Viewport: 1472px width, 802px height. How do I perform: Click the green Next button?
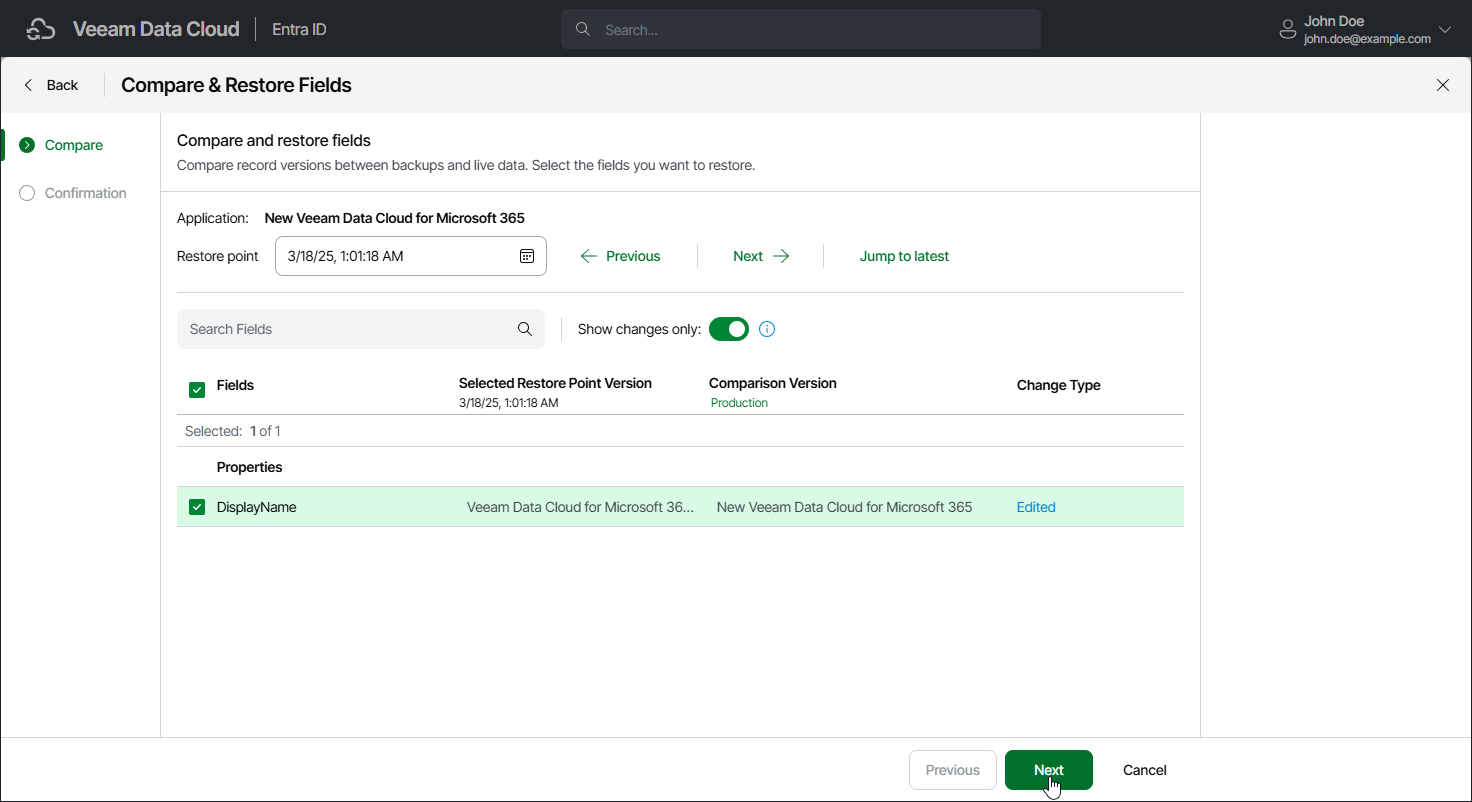point(1049,770)
